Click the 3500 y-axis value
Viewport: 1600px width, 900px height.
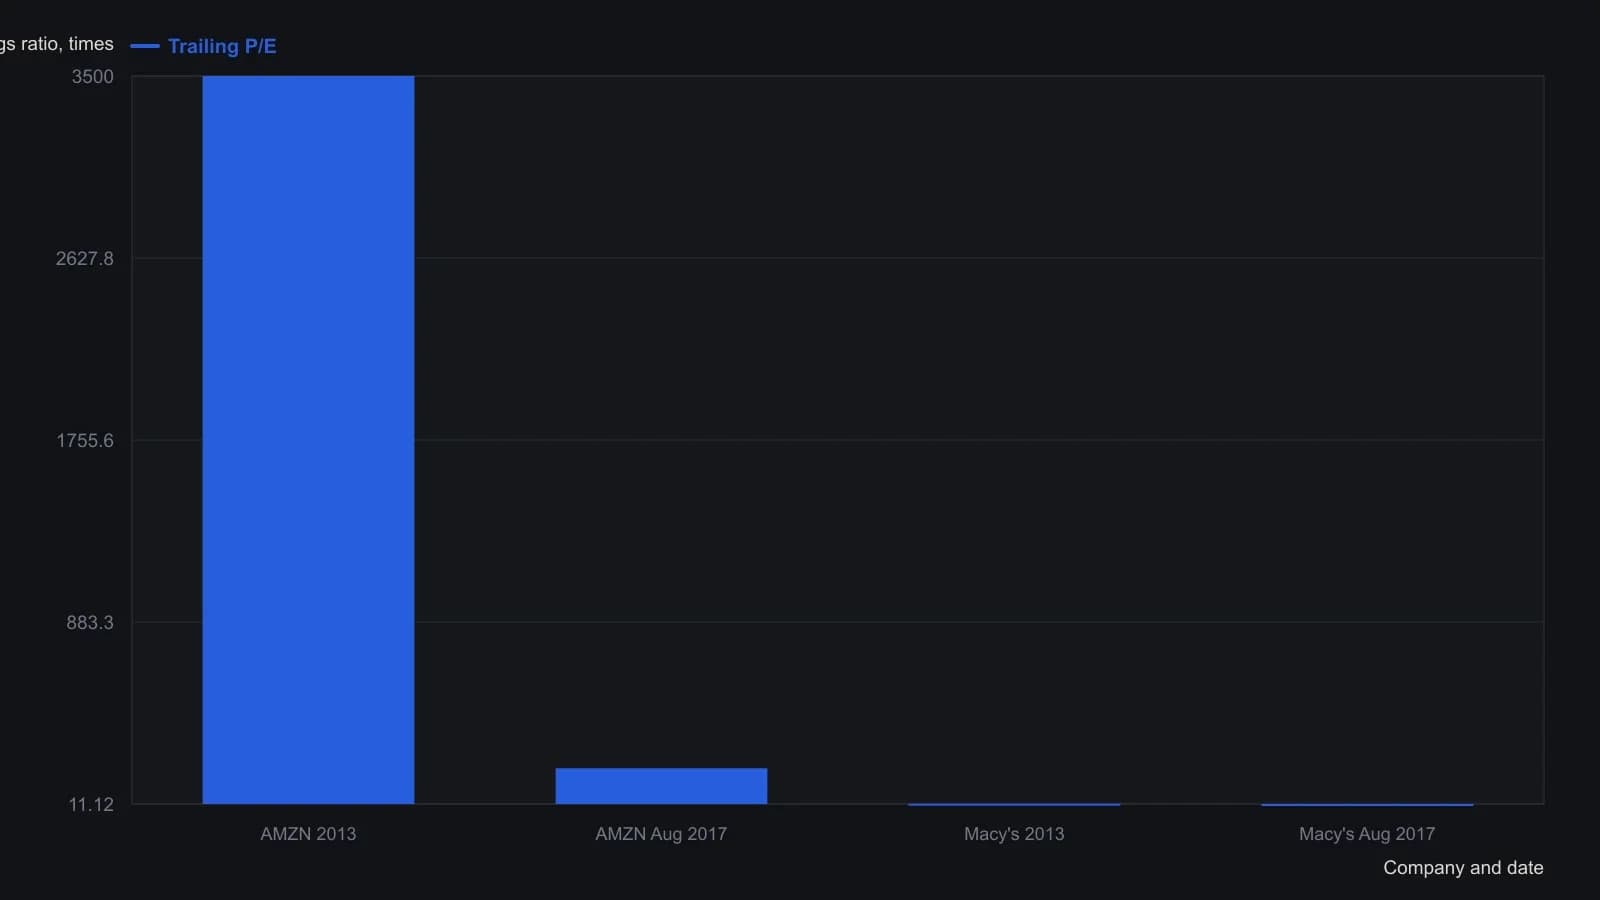point(93,77)
